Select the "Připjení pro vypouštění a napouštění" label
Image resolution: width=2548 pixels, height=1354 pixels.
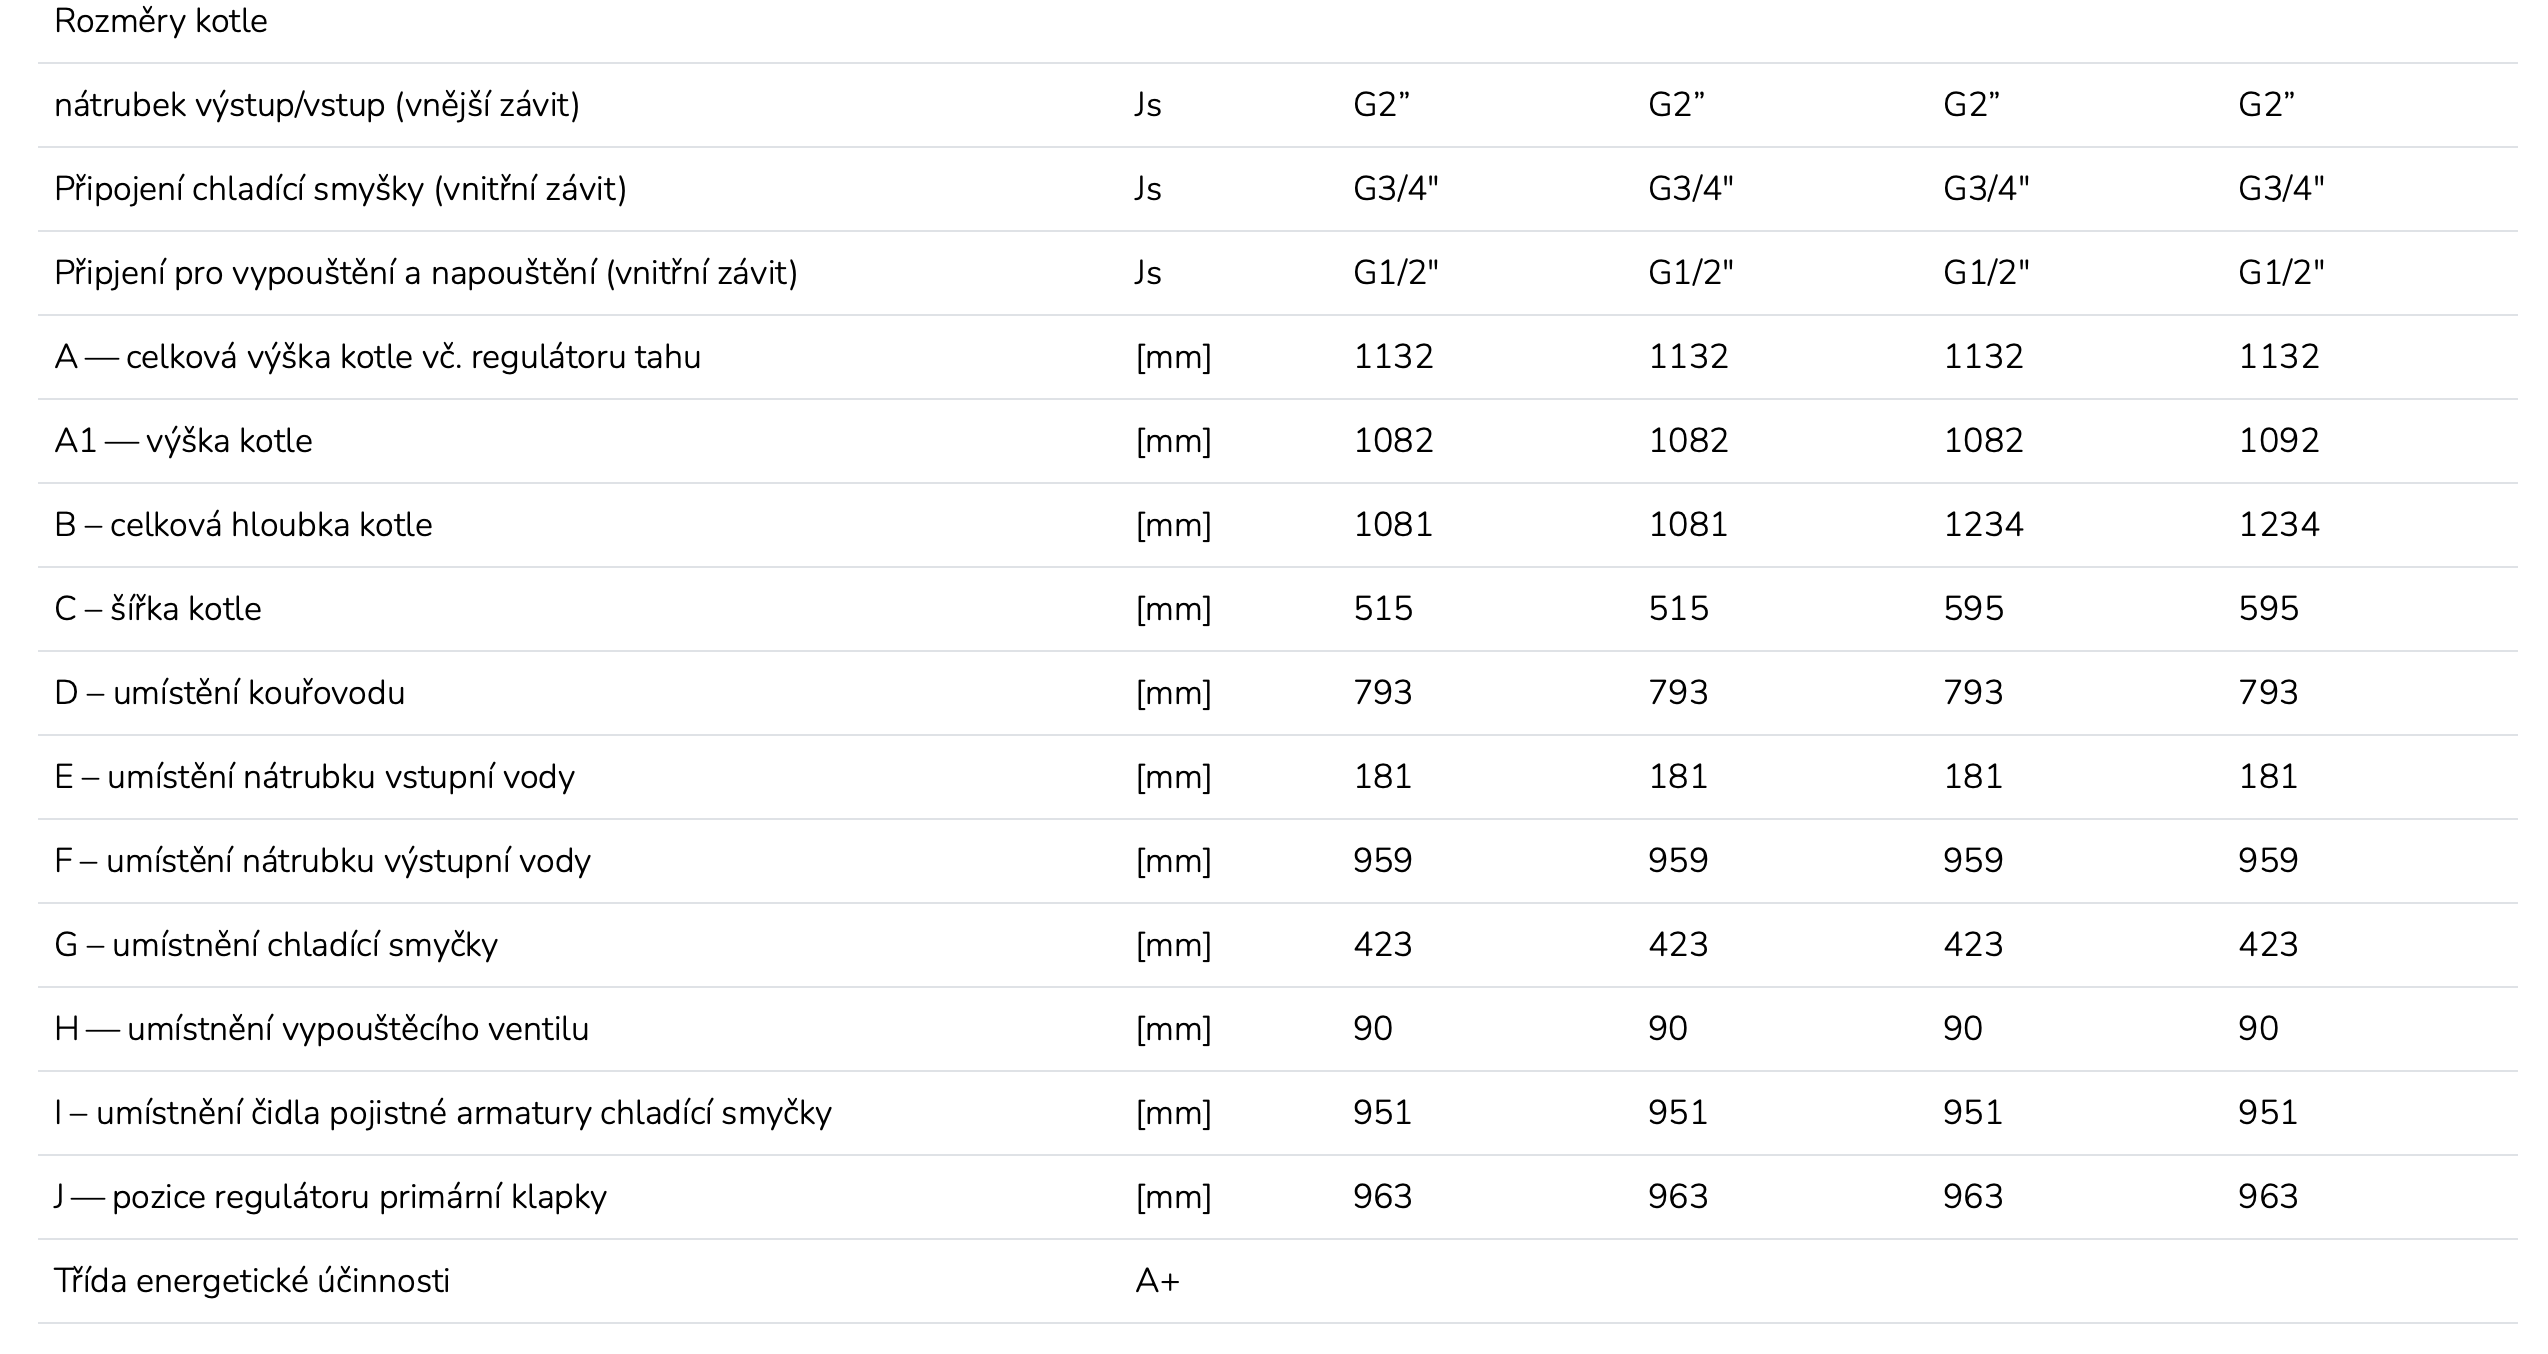click(426, 273)
